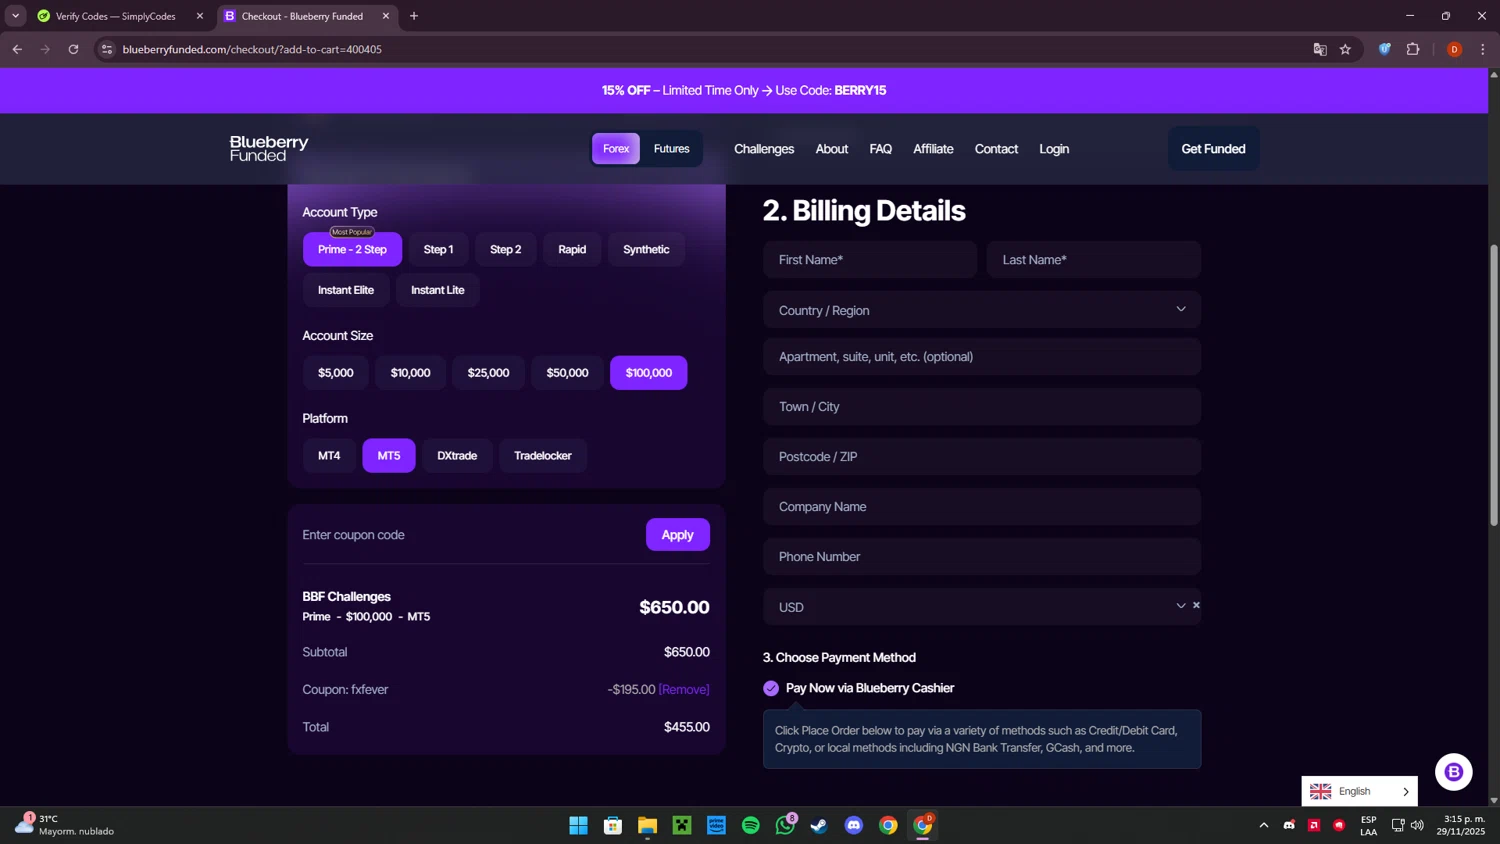View site information icon beside the URL
This screenshot has width=1500, height=844.
pos(107,49)
